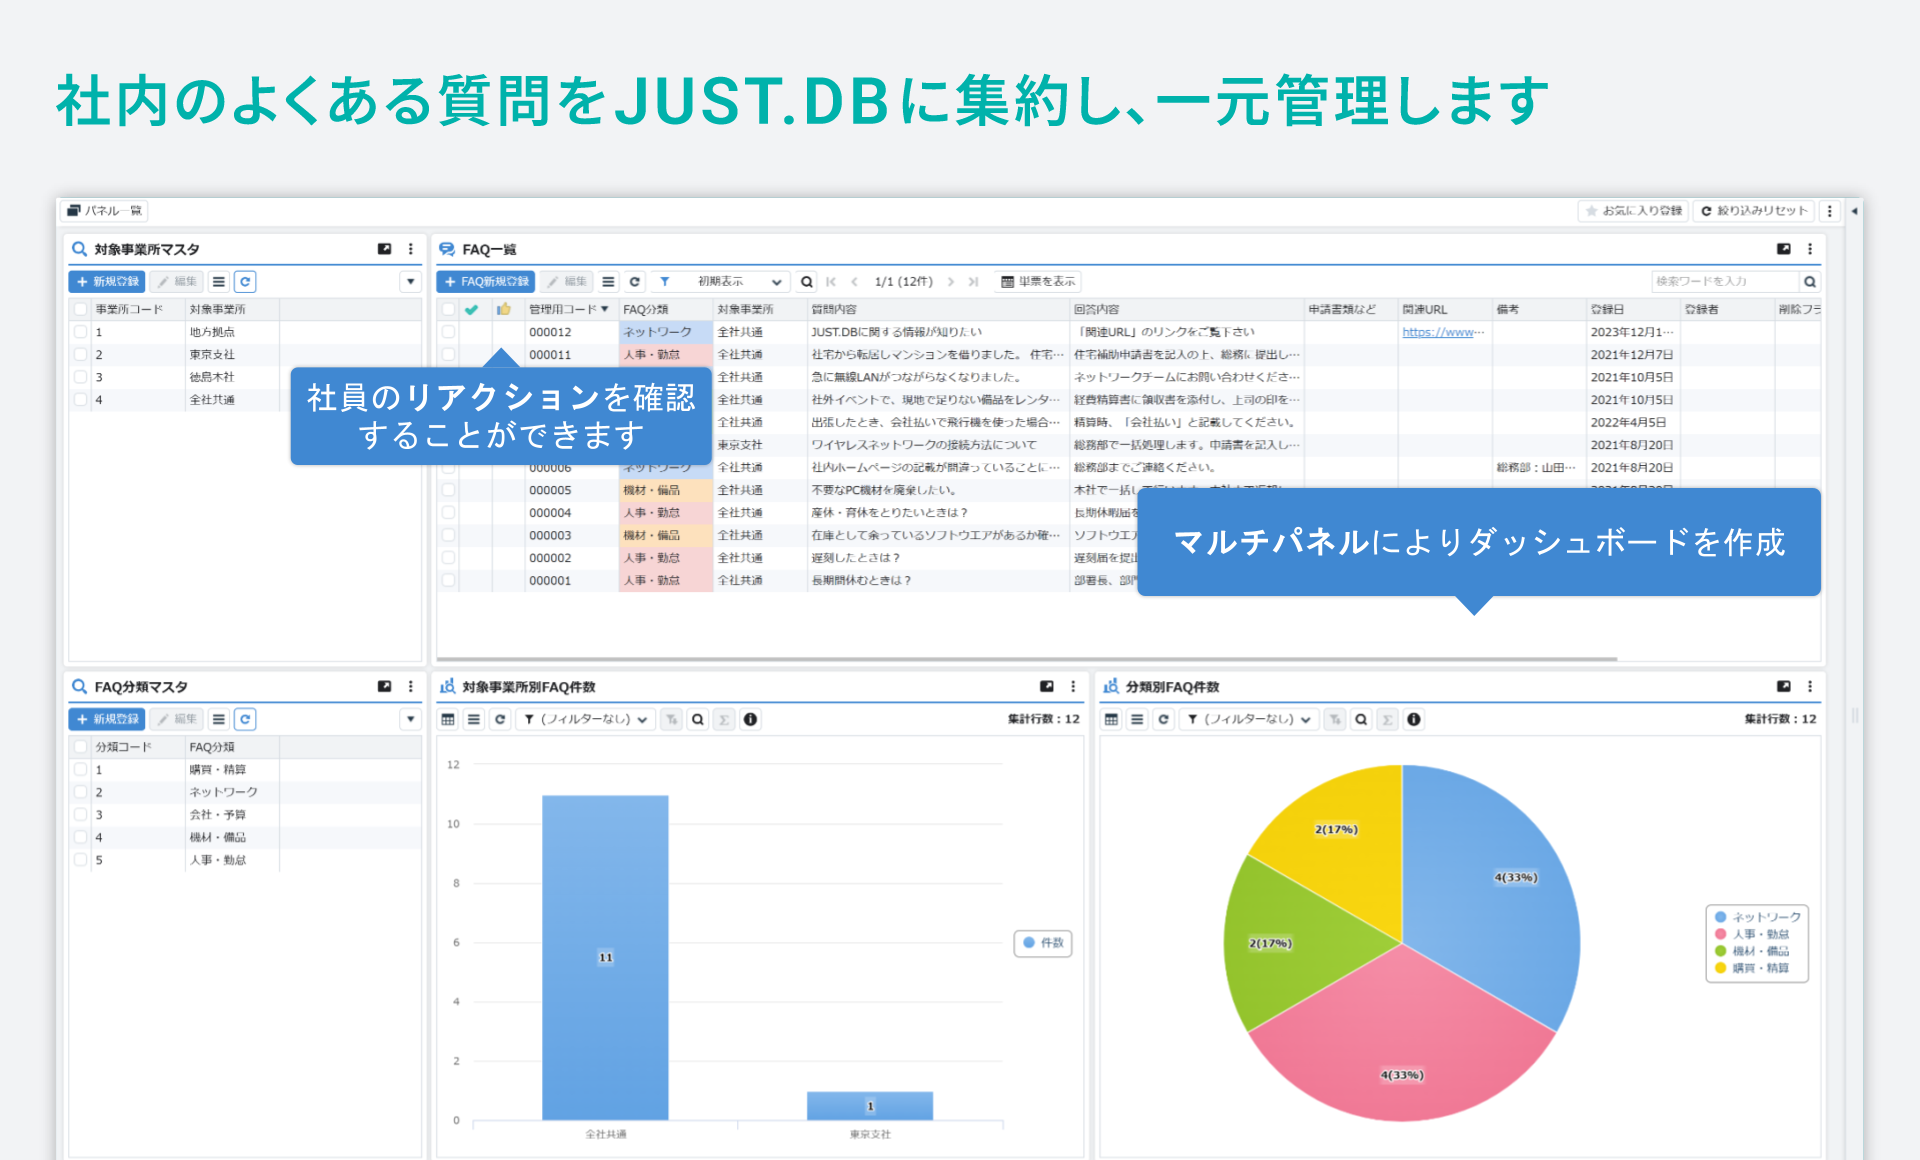Select the checkbox next to 分類コード 3
This screenshot has width=1920, height=1160.
pos(80,814)
